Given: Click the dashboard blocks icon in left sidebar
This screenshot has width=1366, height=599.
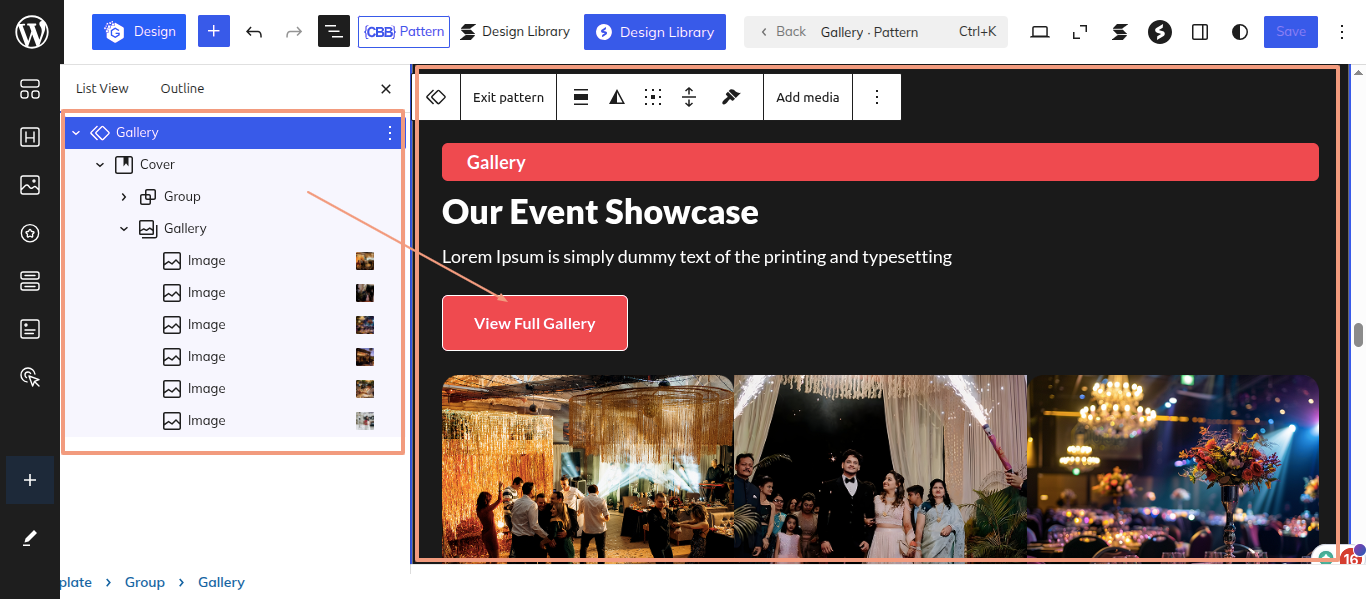Looking at the screenshot, I should [30, 89].
